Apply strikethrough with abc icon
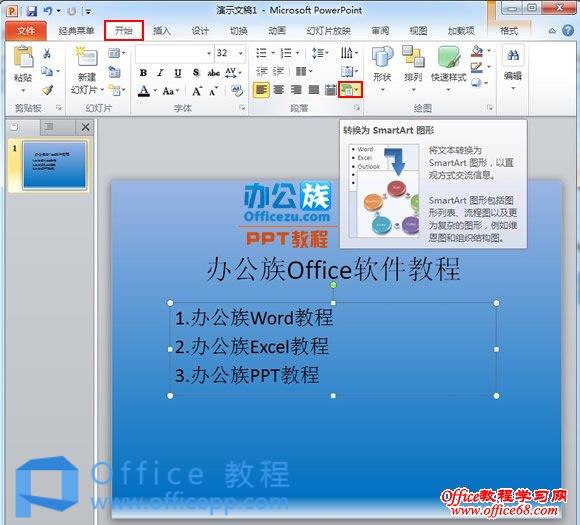Screen dimensions: 580x525 tap(213, 73)
